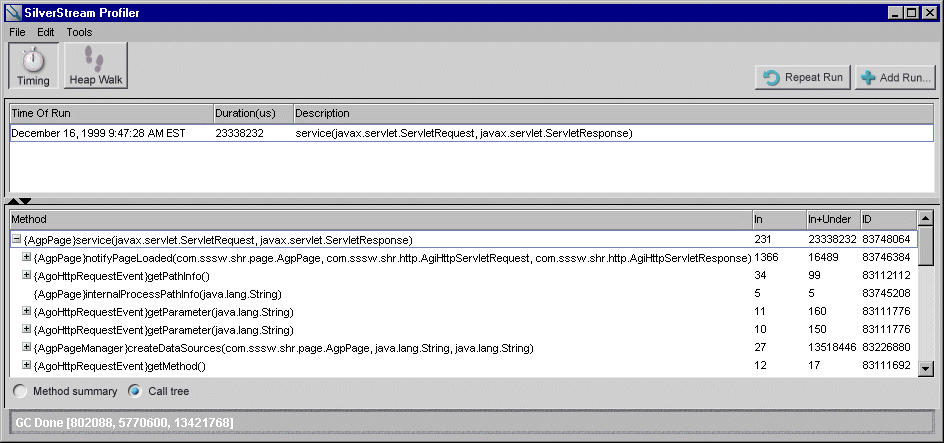Sort by the In+Under column header
Viewport: 944px width, 443px height.
[x=833, y=219]
